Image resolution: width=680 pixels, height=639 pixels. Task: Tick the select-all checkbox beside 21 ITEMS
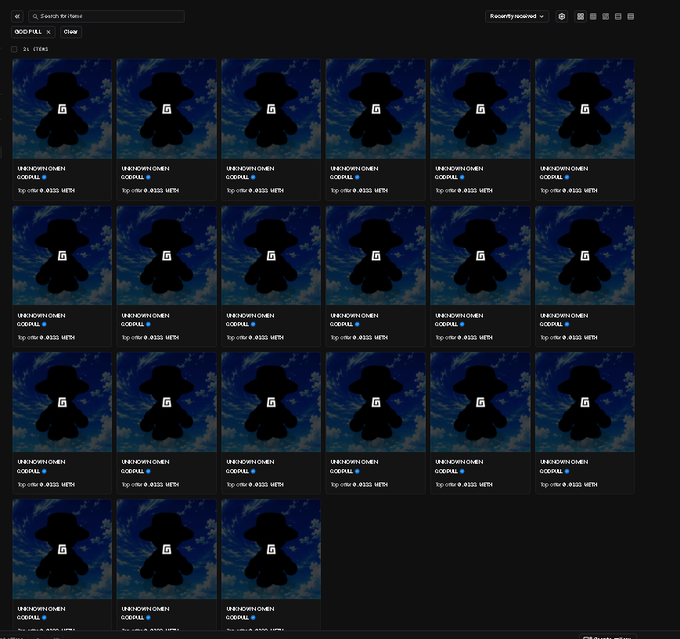pos(14,49)
